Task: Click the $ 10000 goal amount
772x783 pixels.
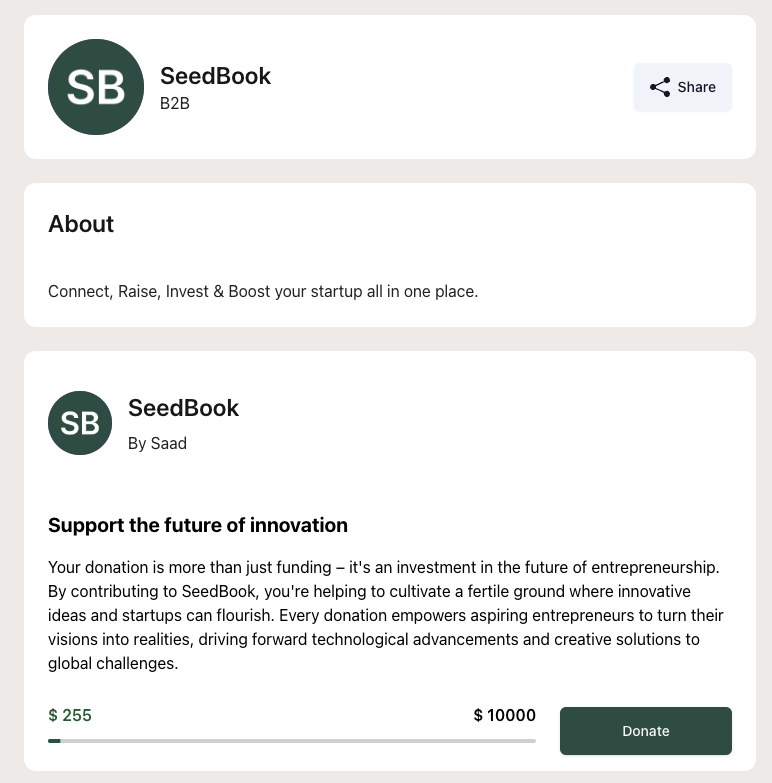Action: pyautogui.click(x=504, y=715)
